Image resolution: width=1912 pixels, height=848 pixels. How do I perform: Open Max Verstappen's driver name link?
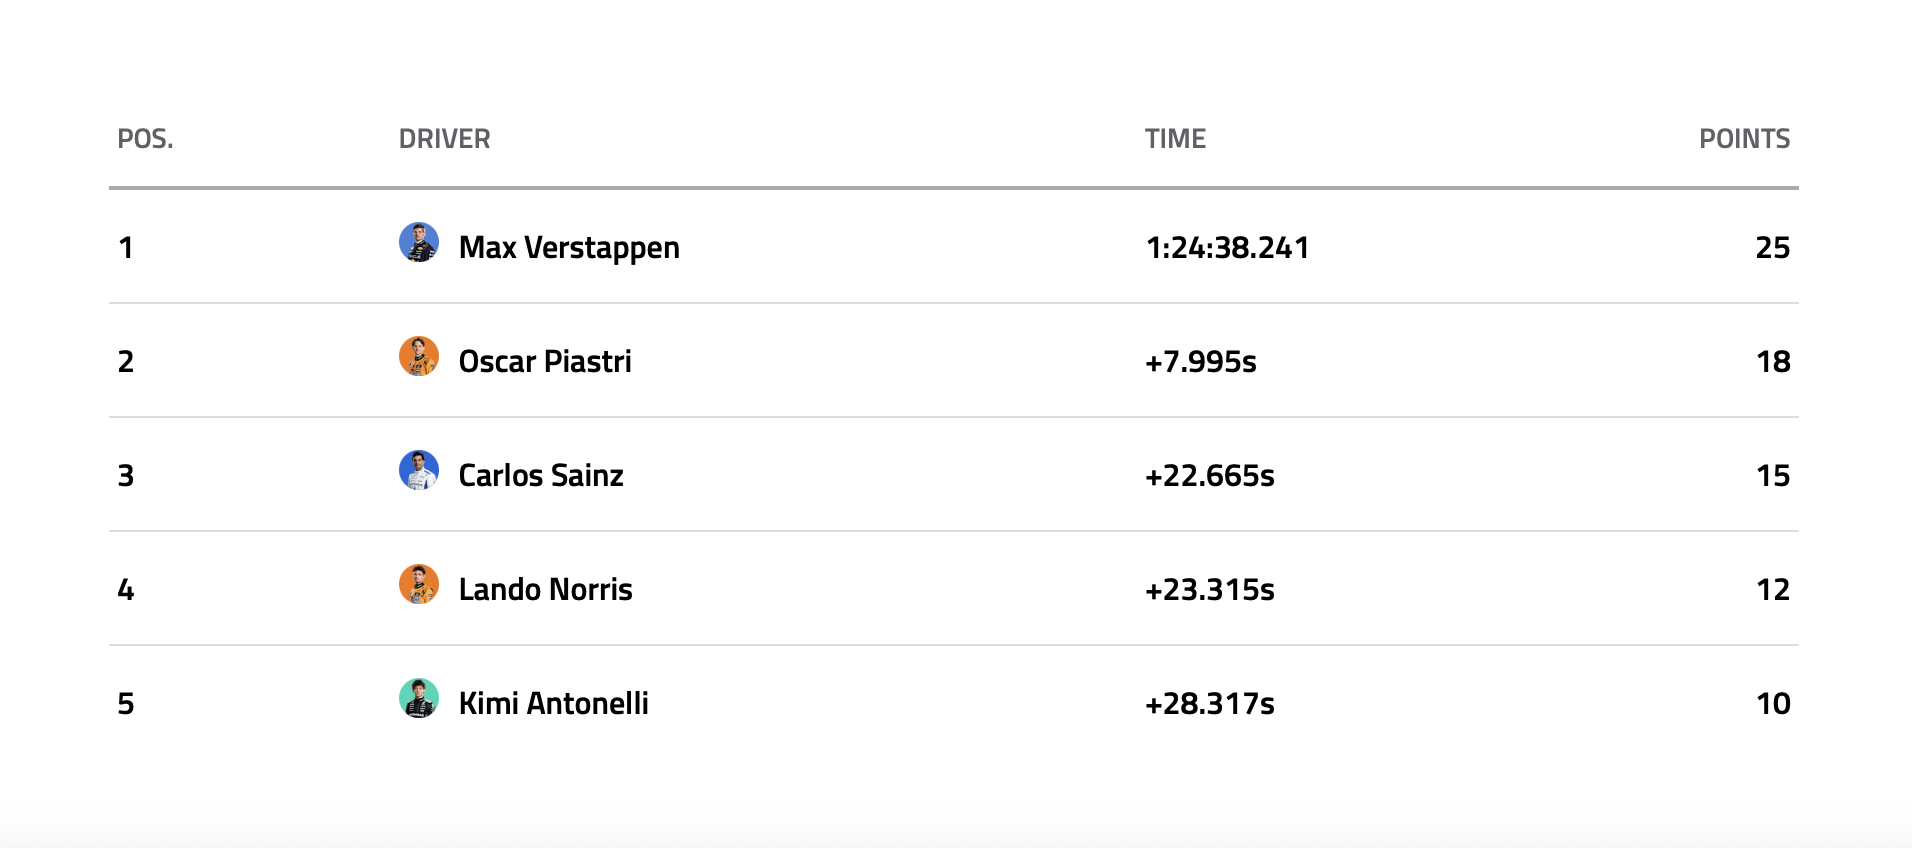coord(569,248)
